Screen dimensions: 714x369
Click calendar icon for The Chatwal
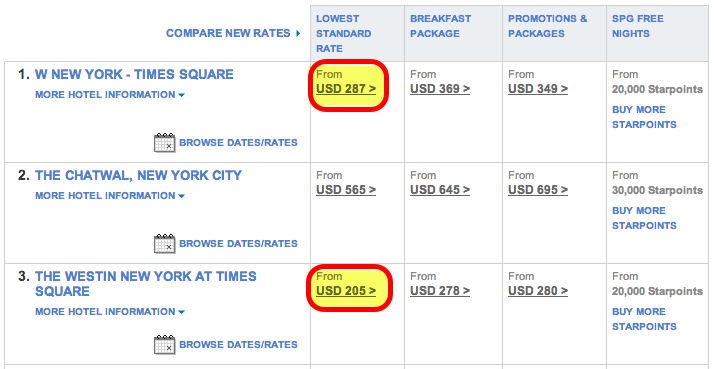coord(164,244)
